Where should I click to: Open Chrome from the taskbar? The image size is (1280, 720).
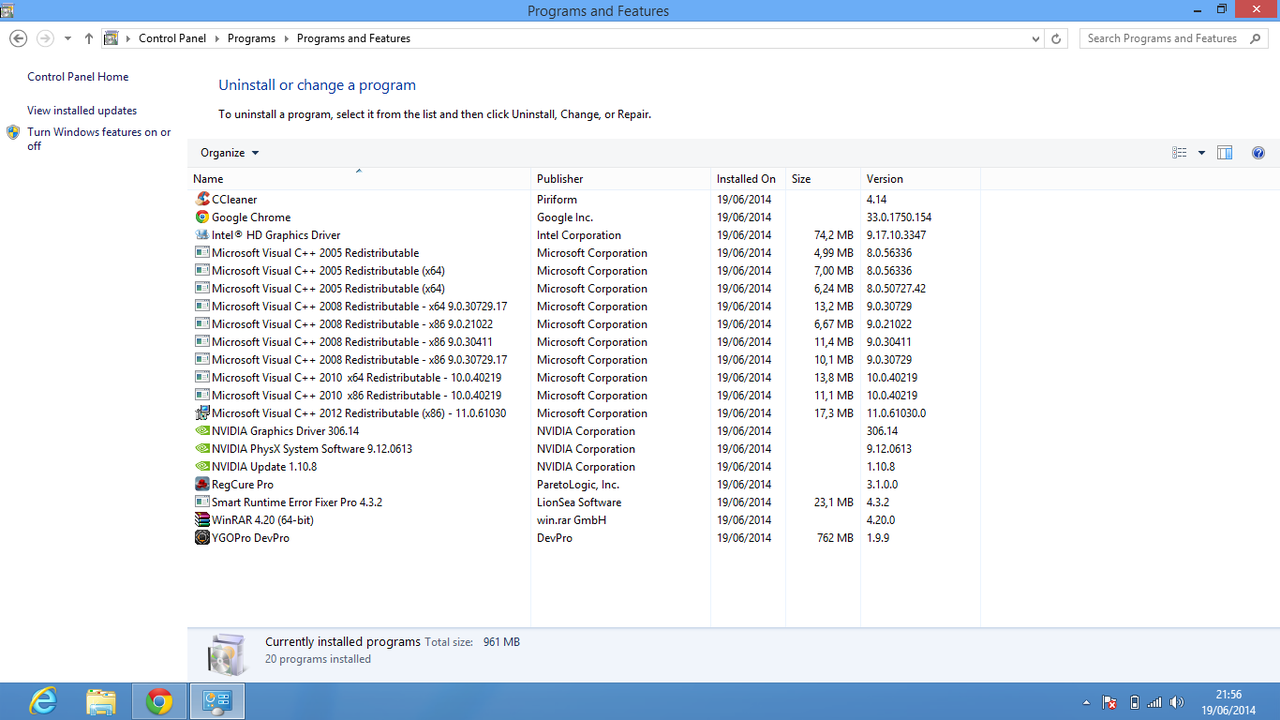[158, 702]
